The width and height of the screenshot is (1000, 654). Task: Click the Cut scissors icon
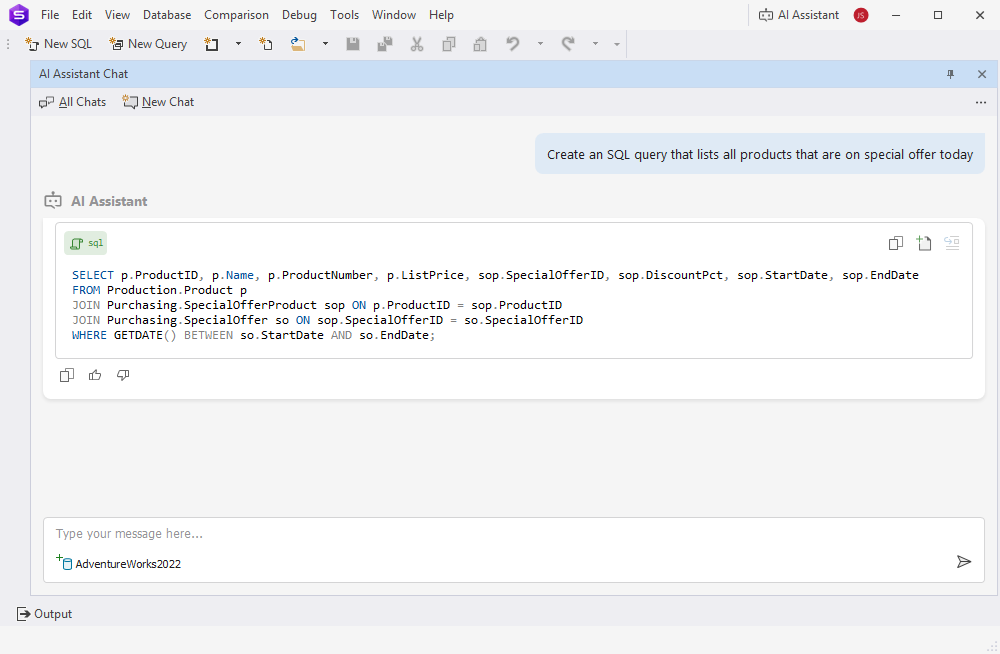416,44
